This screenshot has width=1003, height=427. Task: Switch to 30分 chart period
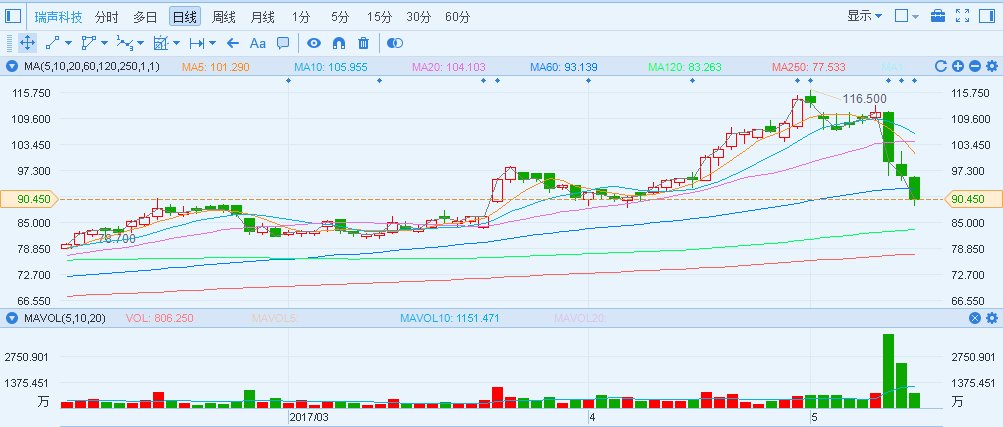tap(418, 17)
